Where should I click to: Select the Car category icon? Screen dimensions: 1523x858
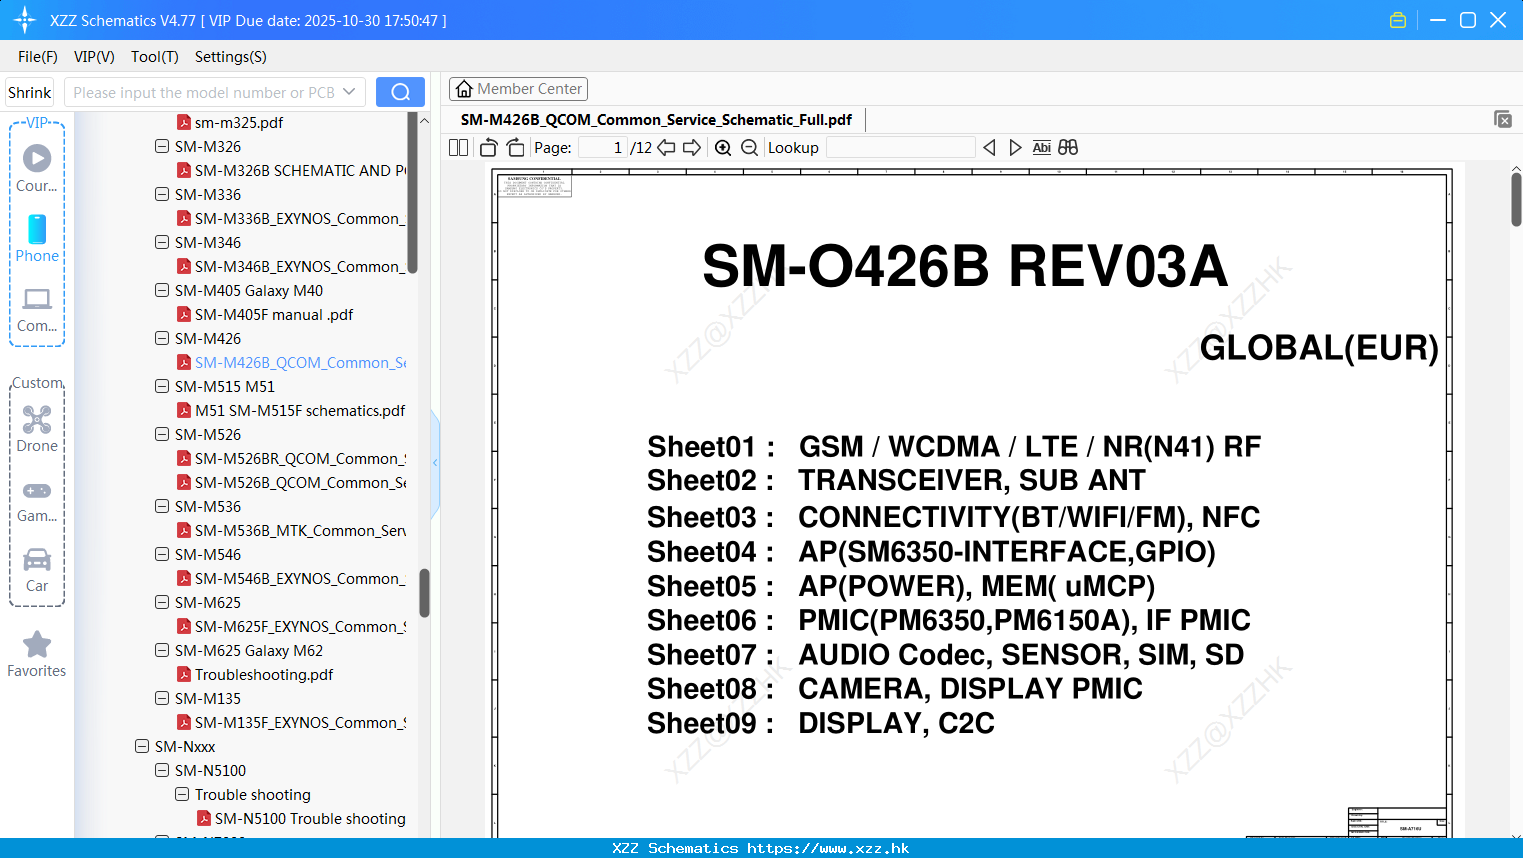[37, 559]
